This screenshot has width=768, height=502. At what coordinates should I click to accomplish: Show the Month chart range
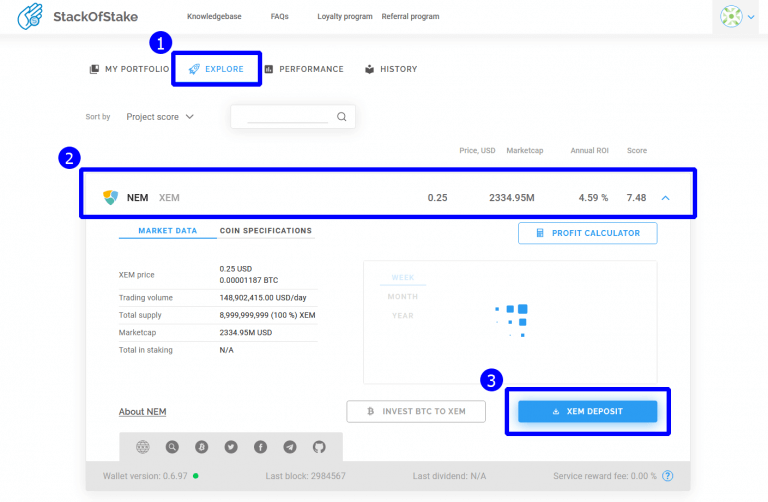click(403, 296)
